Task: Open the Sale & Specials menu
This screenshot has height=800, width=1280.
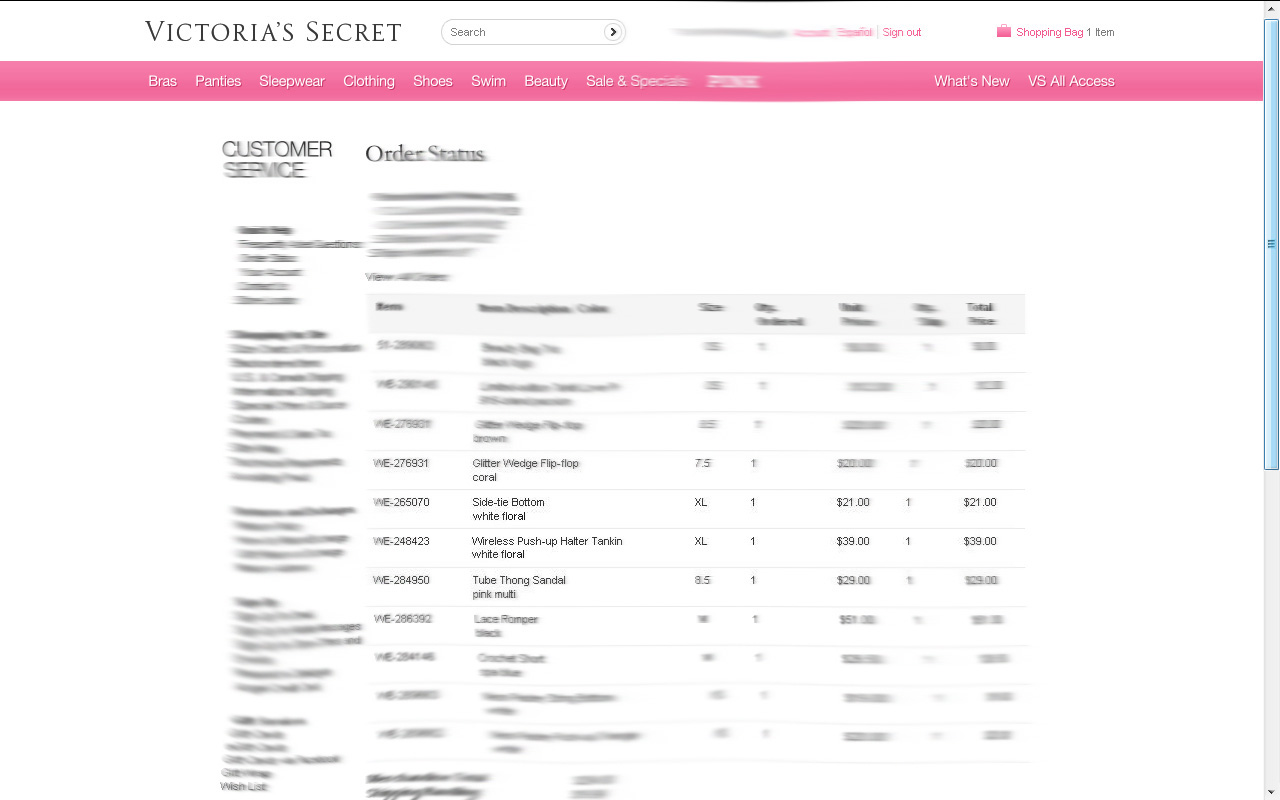Action: click(637, 81)
